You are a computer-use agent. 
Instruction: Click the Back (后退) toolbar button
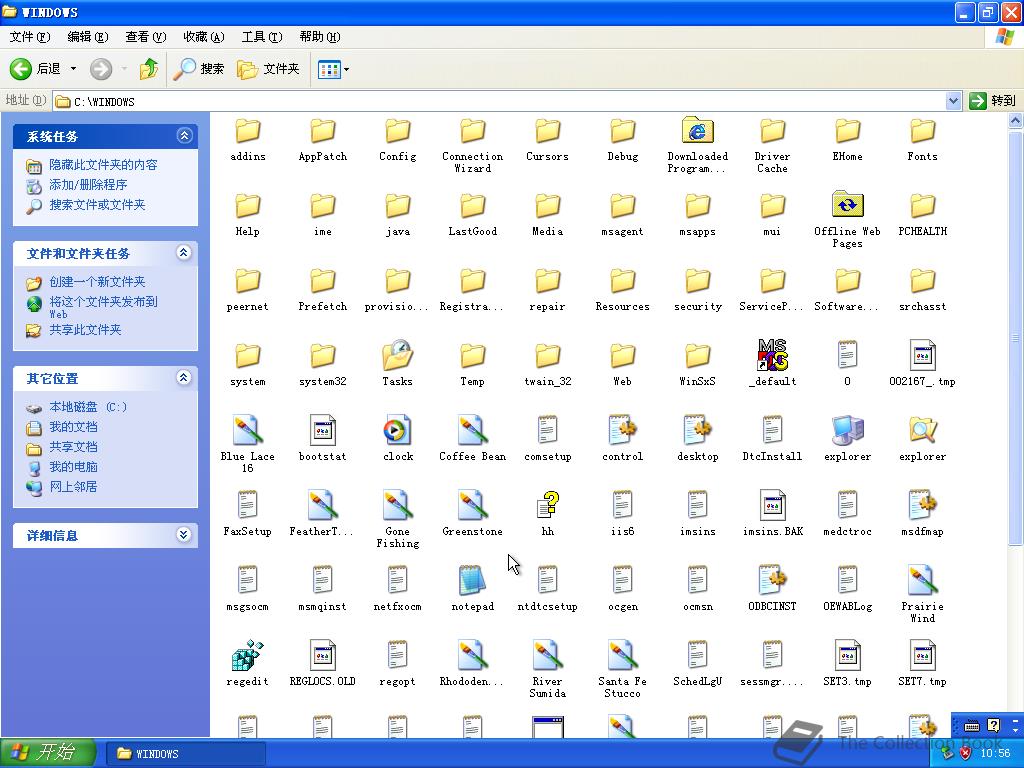click(36, 69)
